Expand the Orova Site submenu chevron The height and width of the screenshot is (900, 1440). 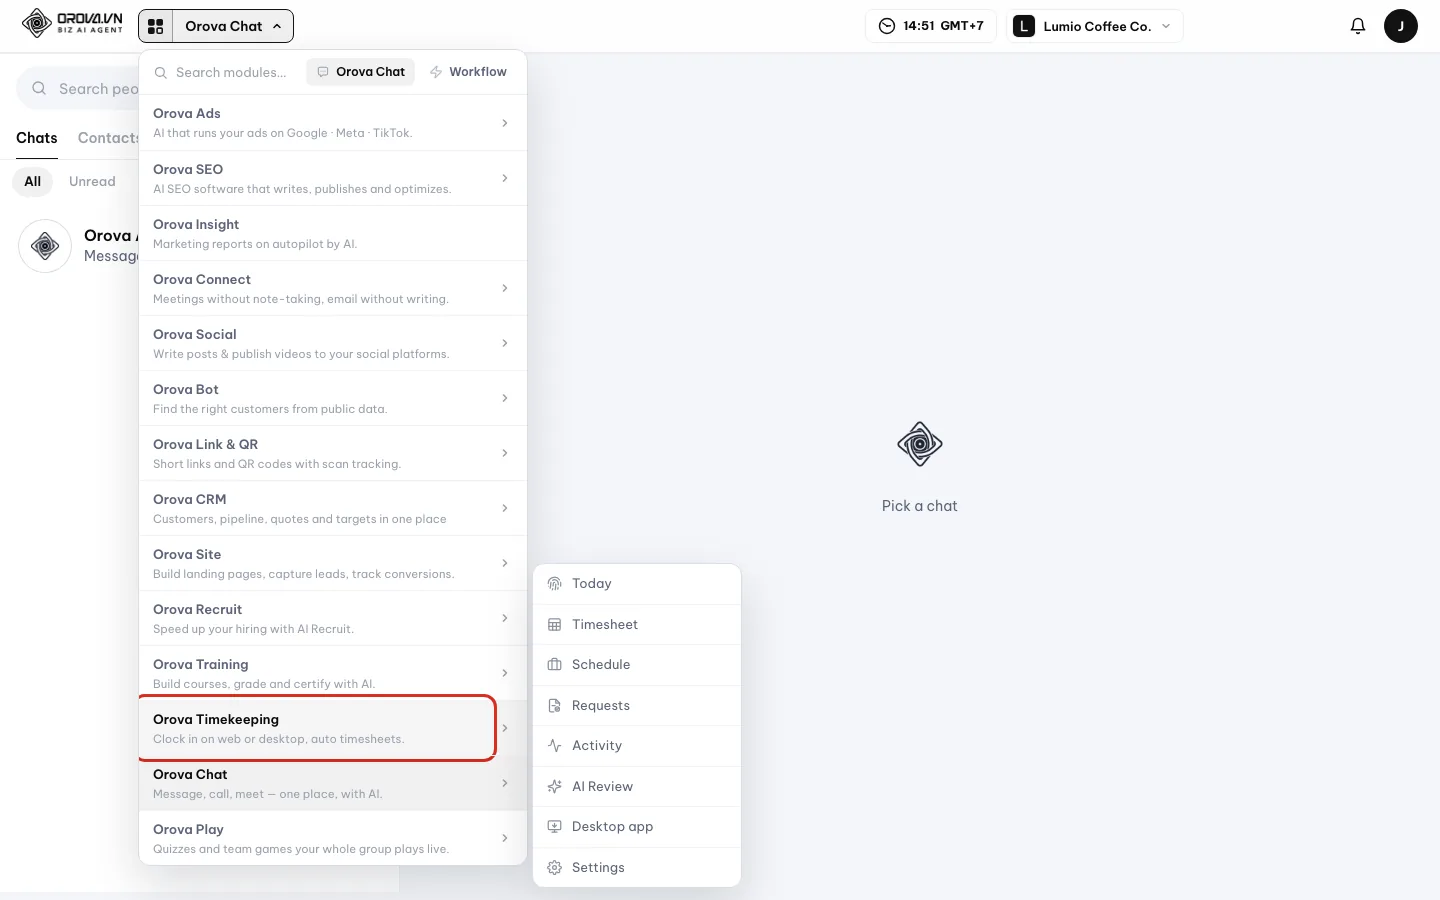505,563
